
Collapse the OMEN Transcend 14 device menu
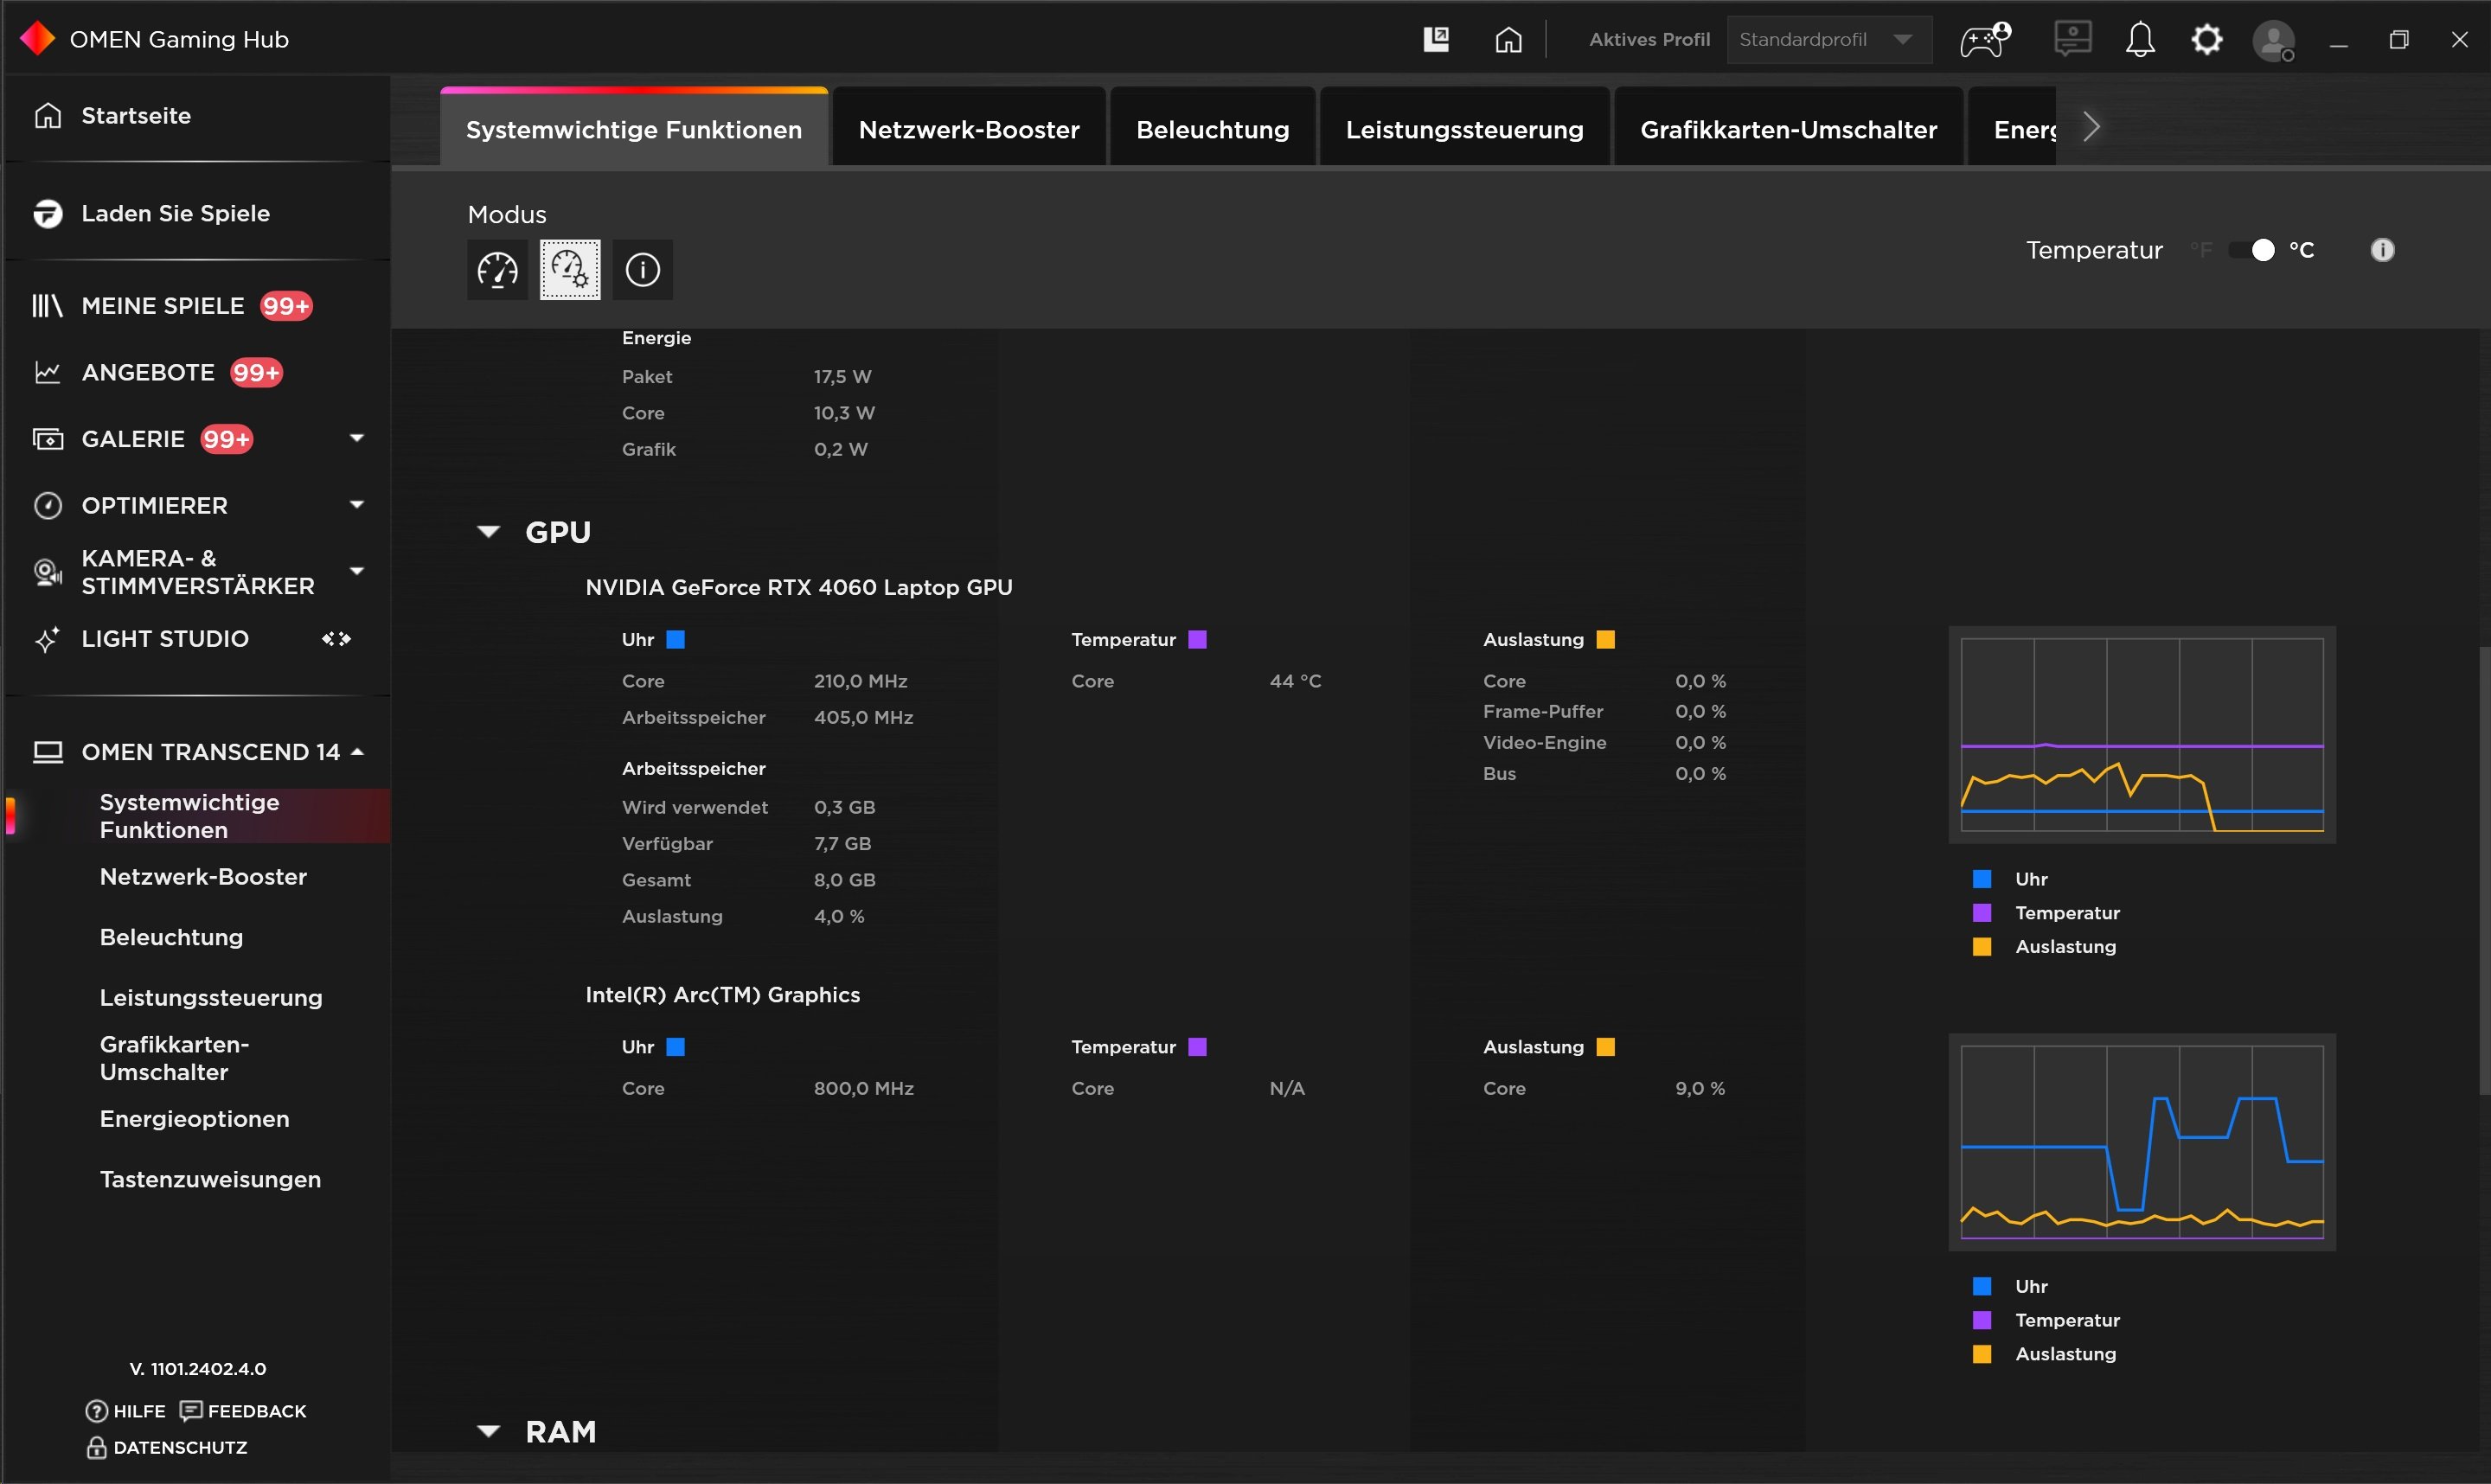coord(357,751)
